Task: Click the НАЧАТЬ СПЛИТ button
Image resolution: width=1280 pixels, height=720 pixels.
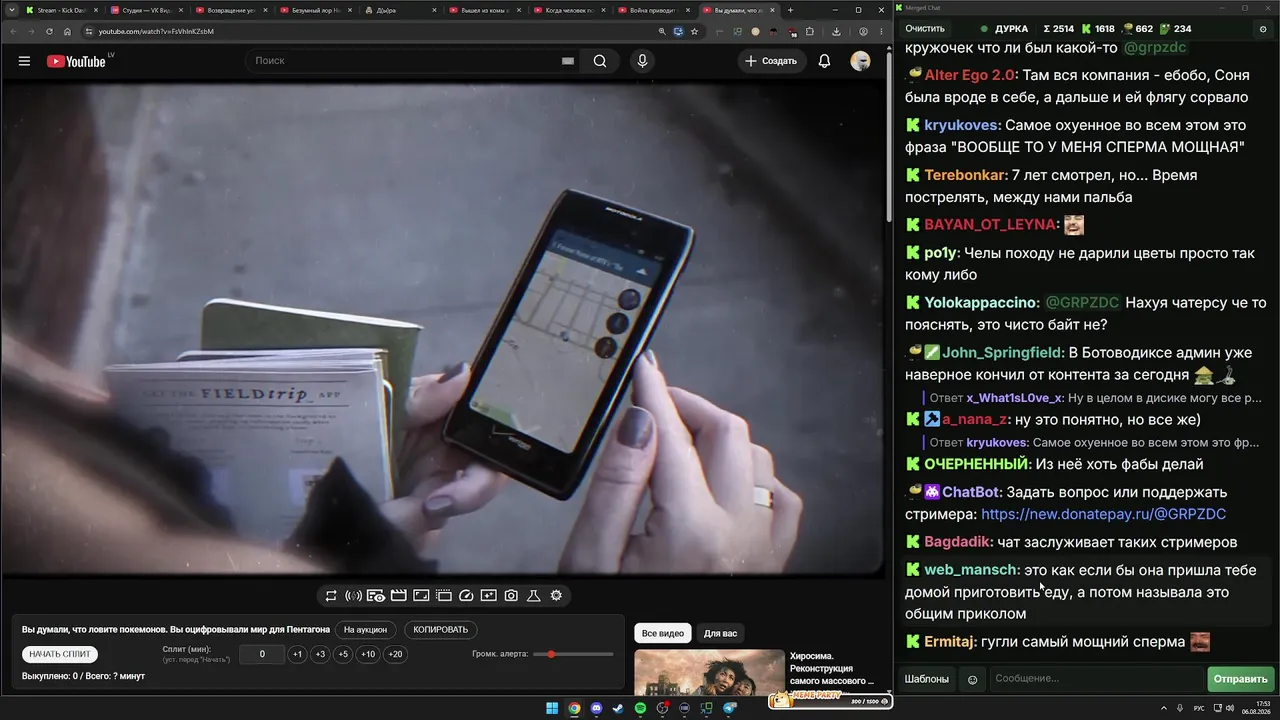Action: click(60, 654)
